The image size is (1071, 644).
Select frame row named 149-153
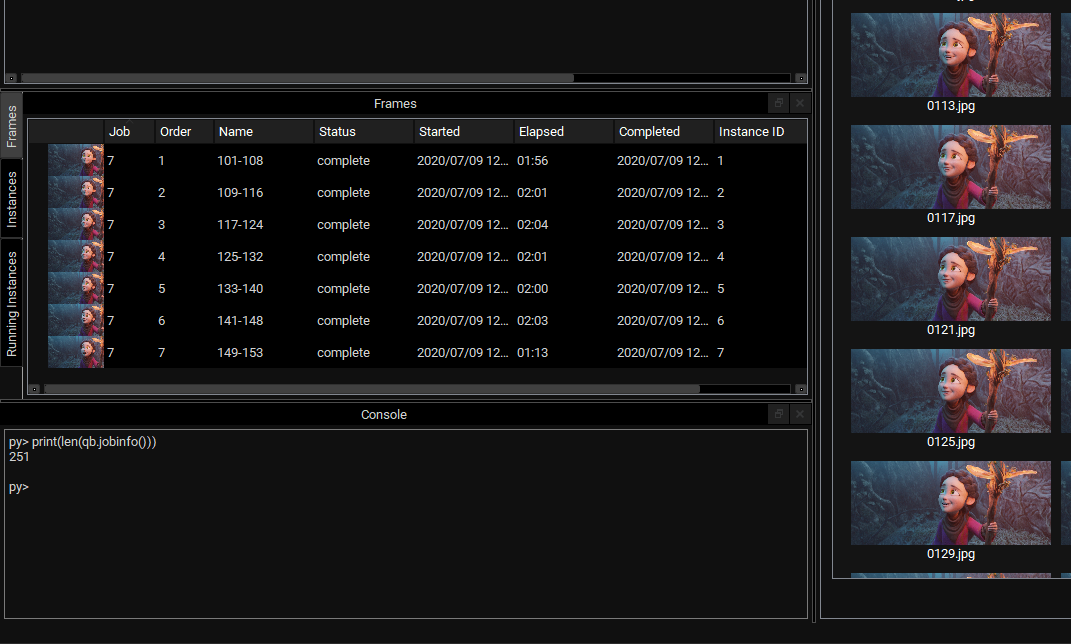(x=240, y=353)
